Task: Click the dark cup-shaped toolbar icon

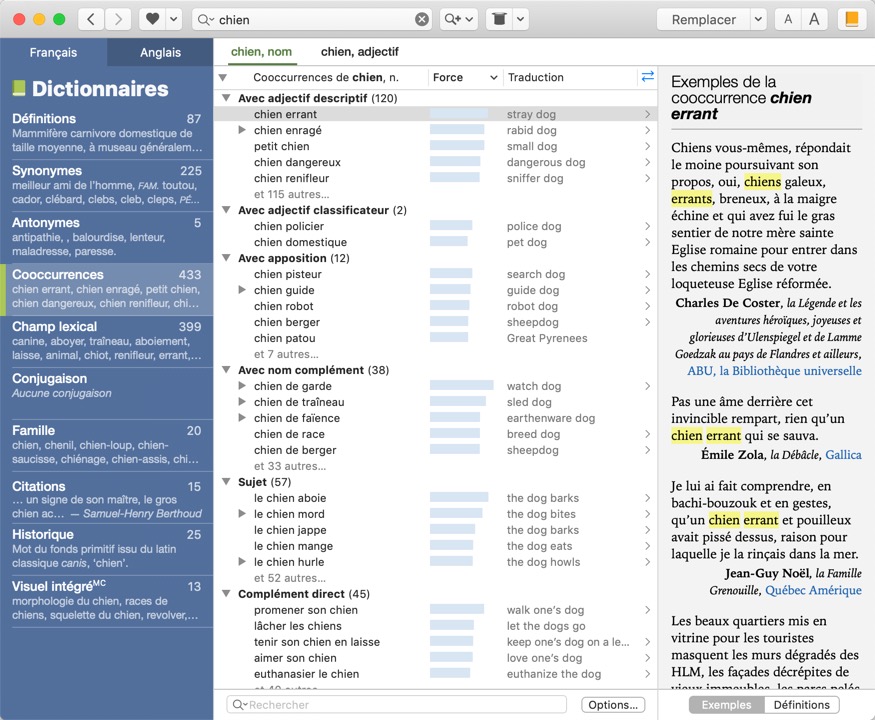Action: [x=499, y=20]
